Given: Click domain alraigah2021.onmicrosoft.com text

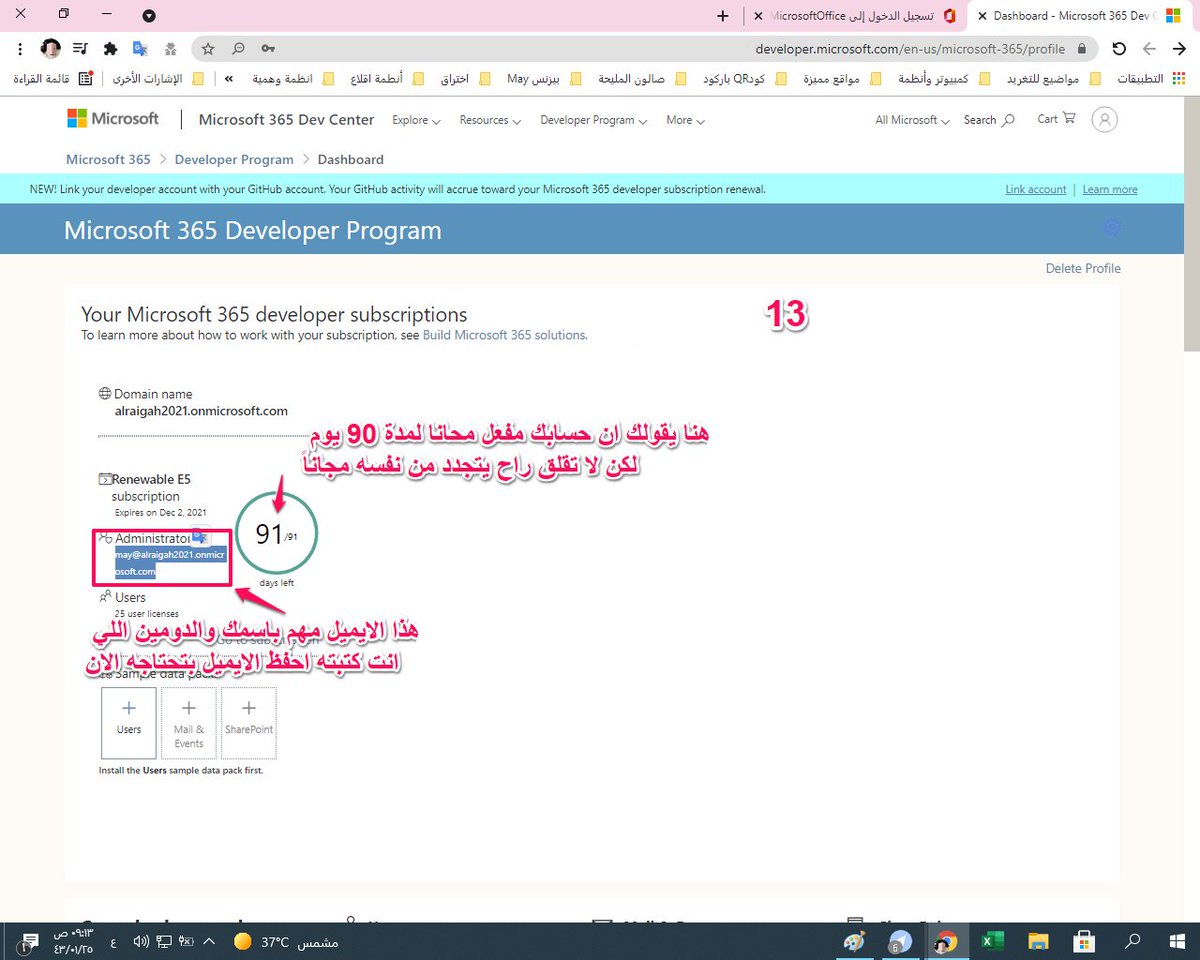Looking at the screenshot, I should 201,410.
